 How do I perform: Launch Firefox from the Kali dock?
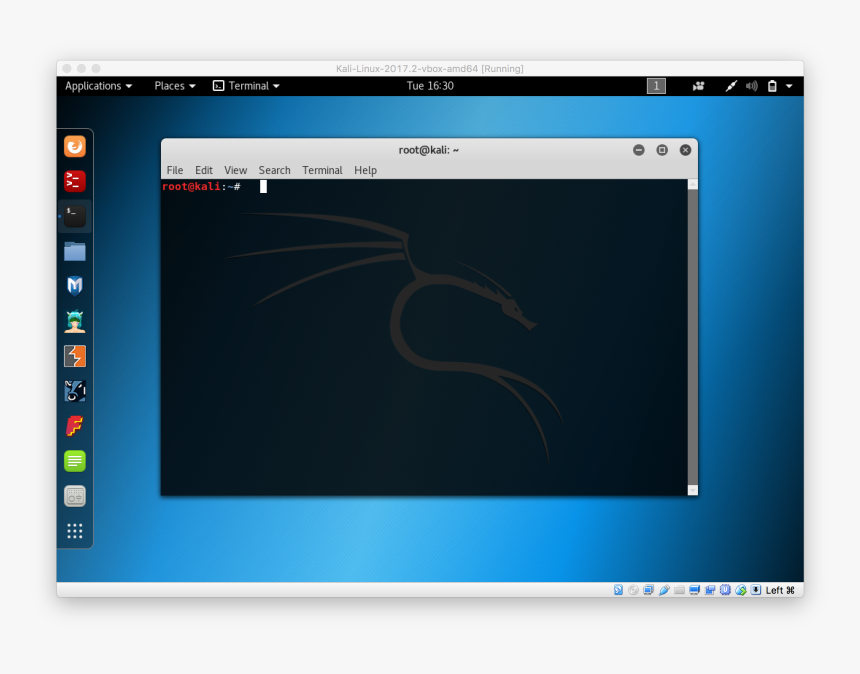click(75, 146)
